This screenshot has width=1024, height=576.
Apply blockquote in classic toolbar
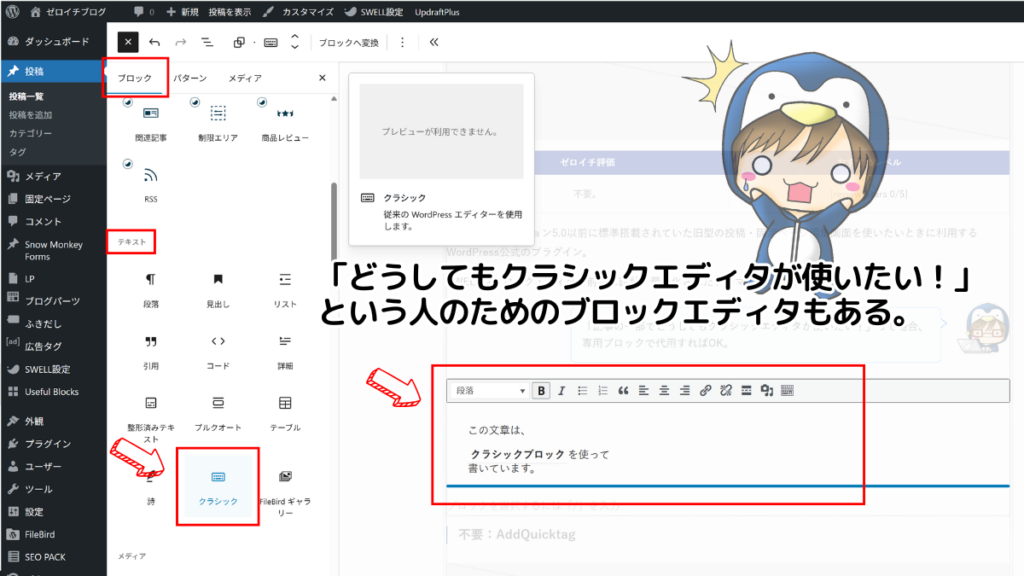pos(623,391)
